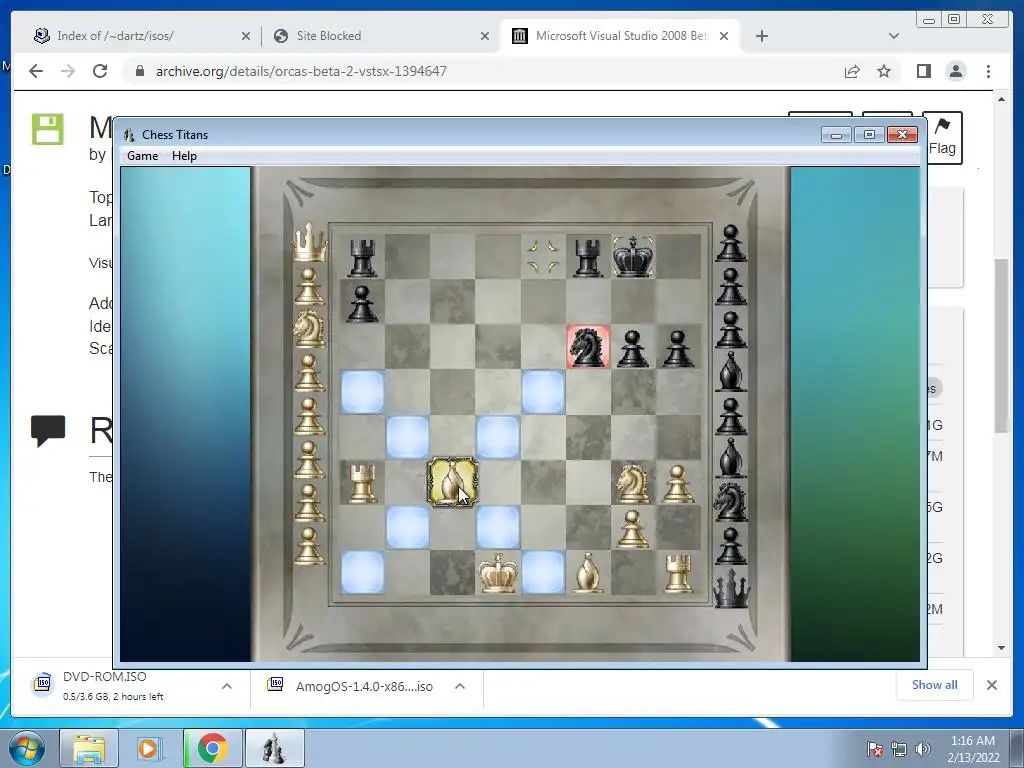
Task: Click the reviews speech bubble icon
Action: point(48,431)
